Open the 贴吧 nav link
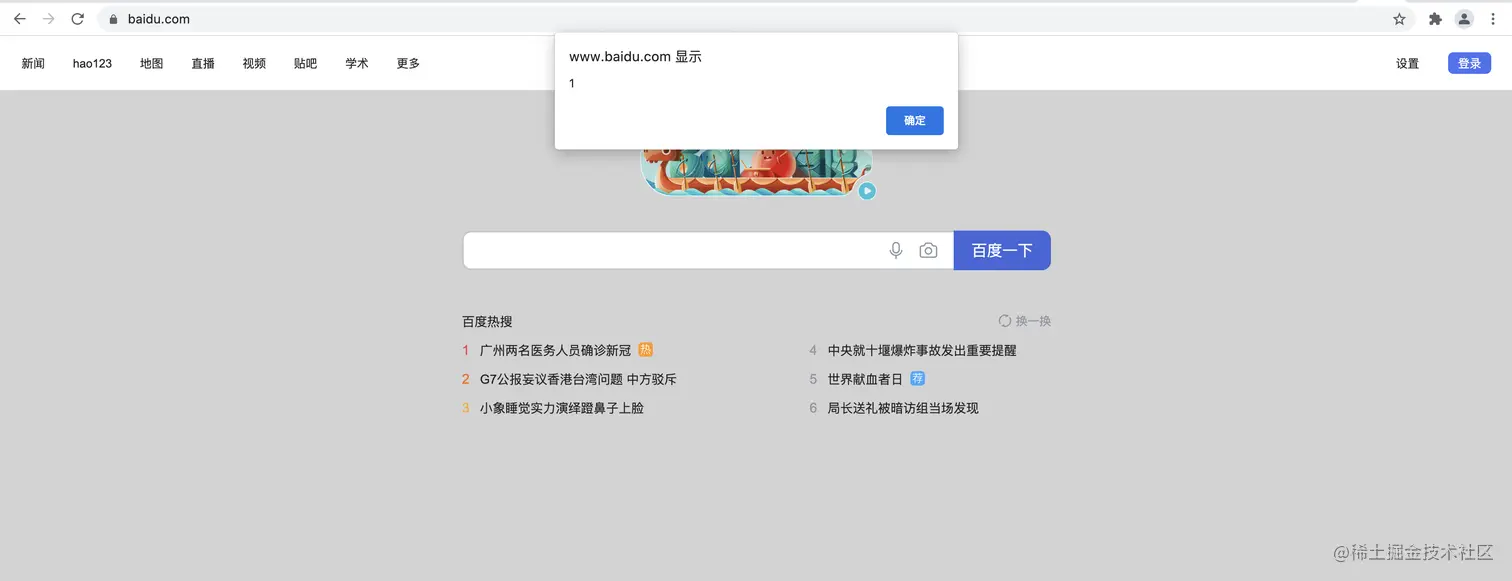 coord(305,64)
